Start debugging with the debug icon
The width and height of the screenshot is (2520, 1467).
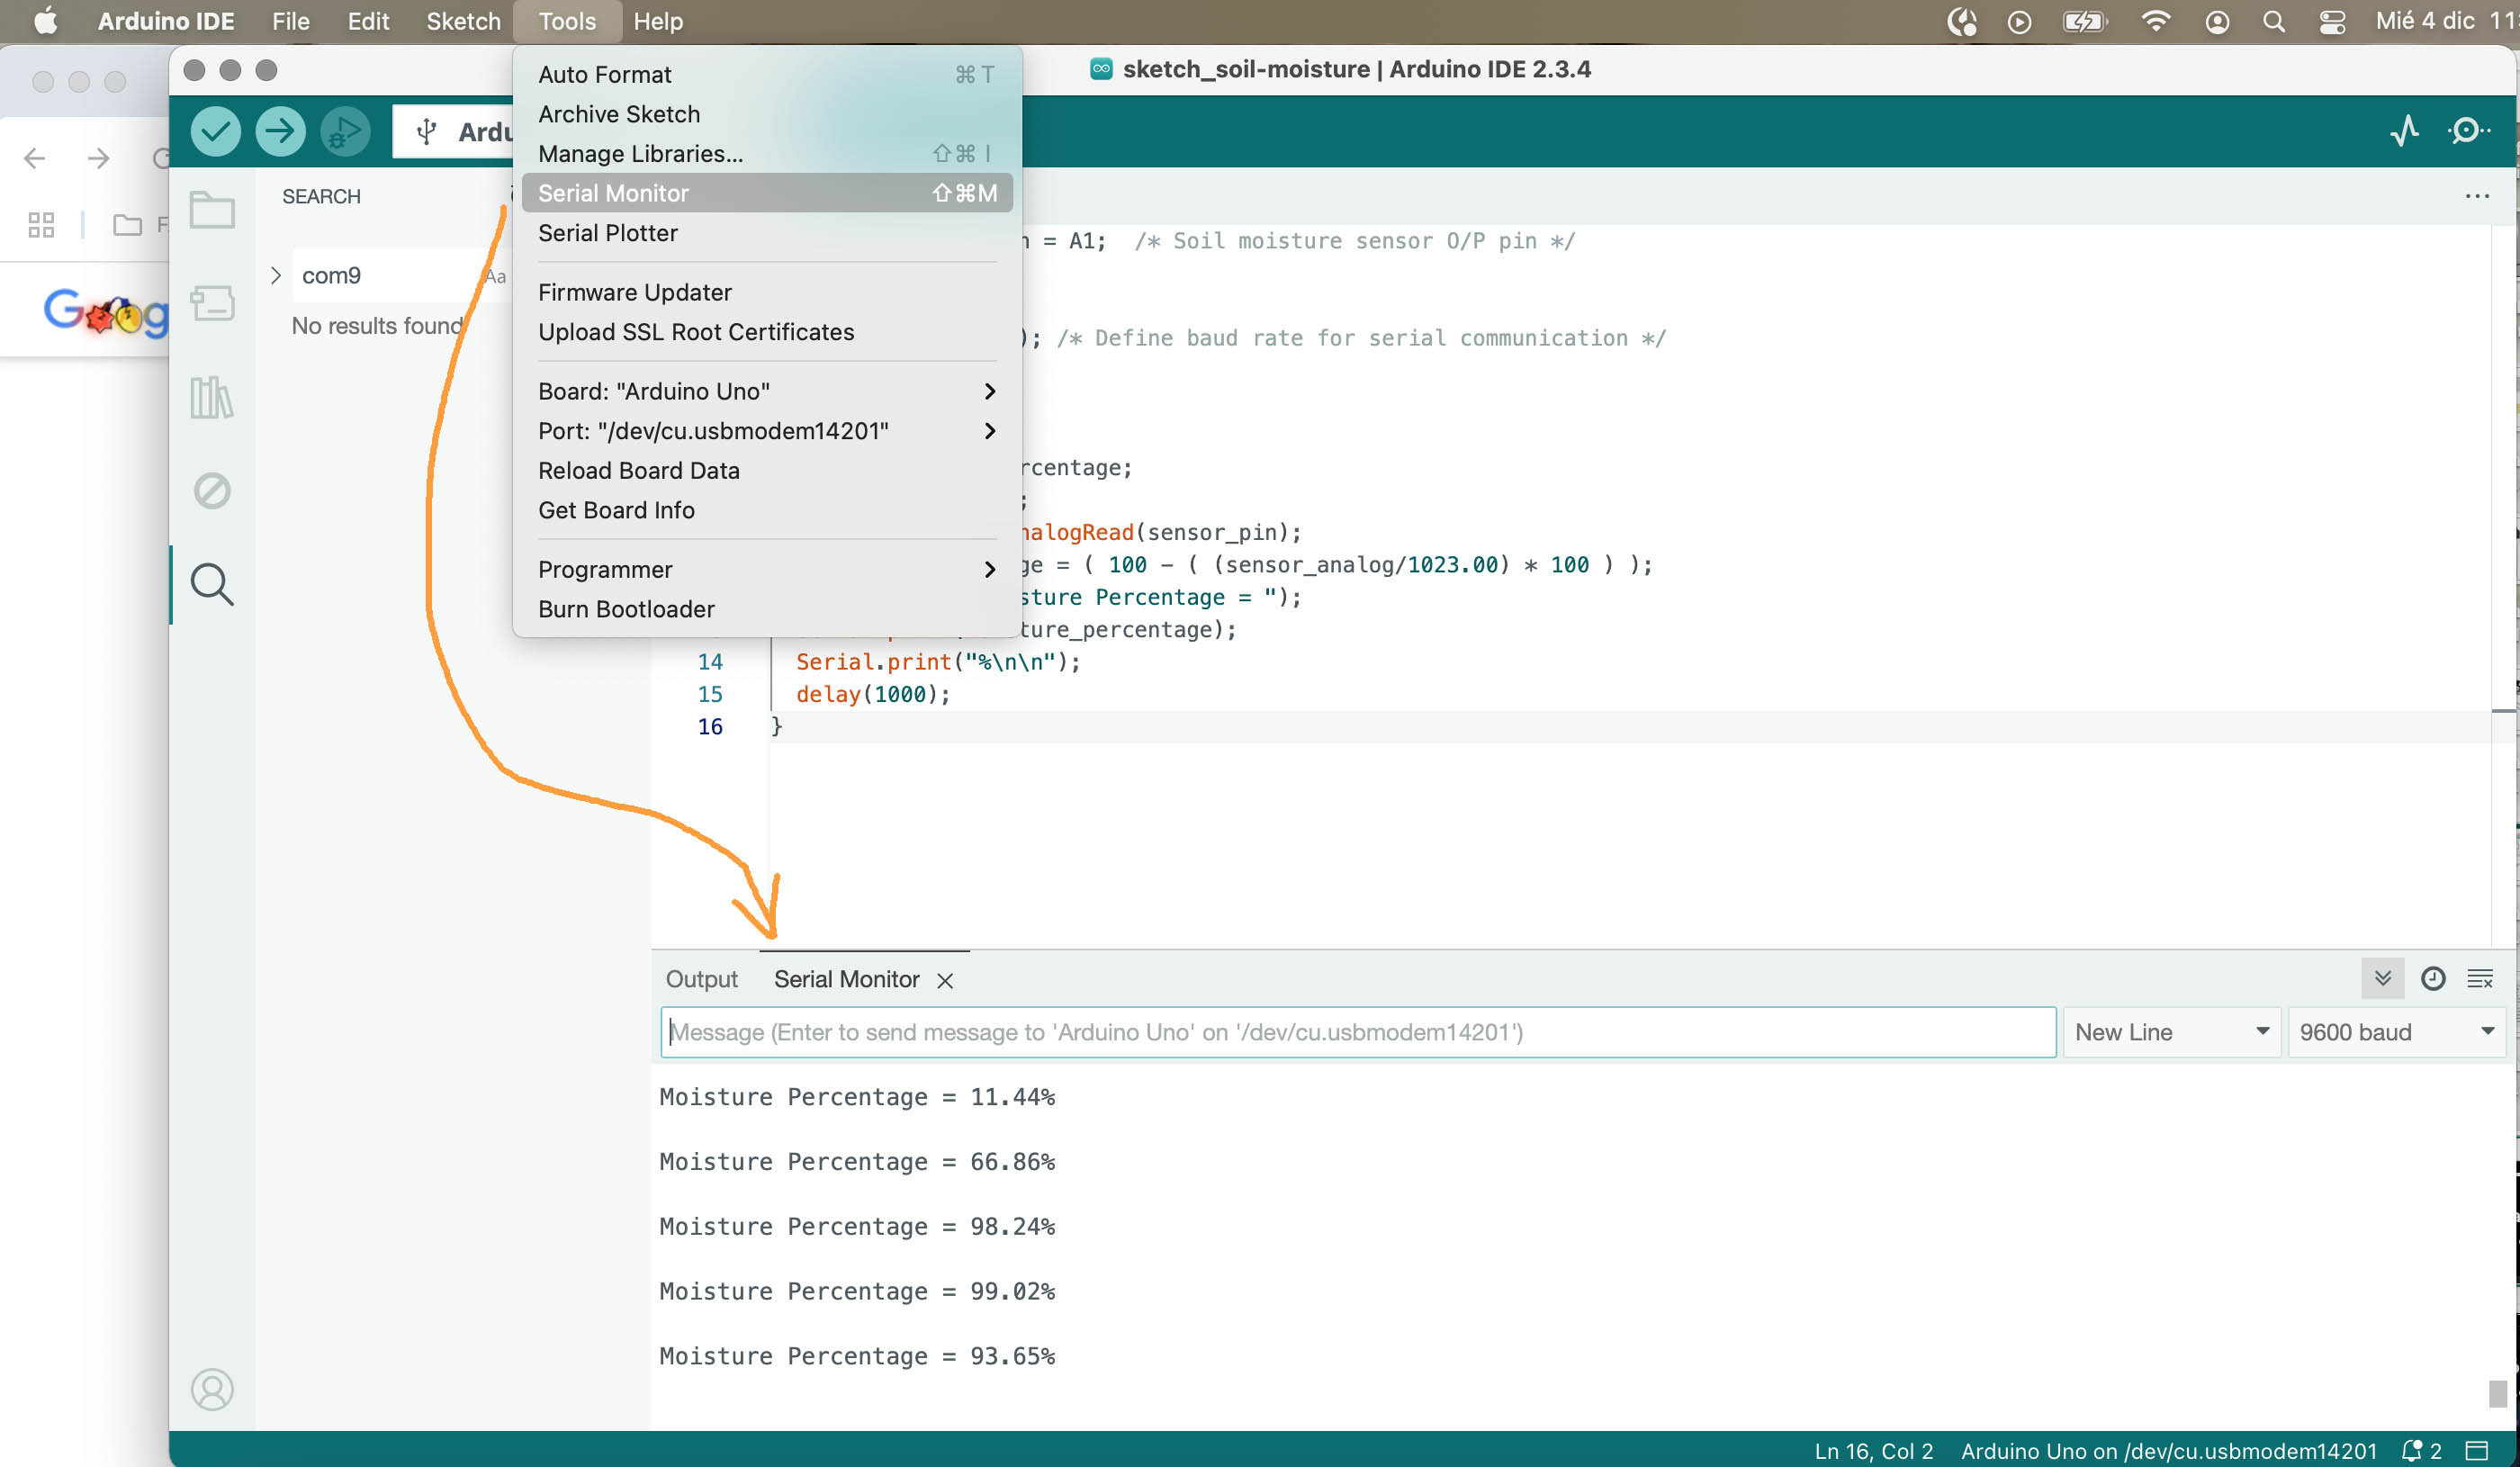[x=345, y=131]
